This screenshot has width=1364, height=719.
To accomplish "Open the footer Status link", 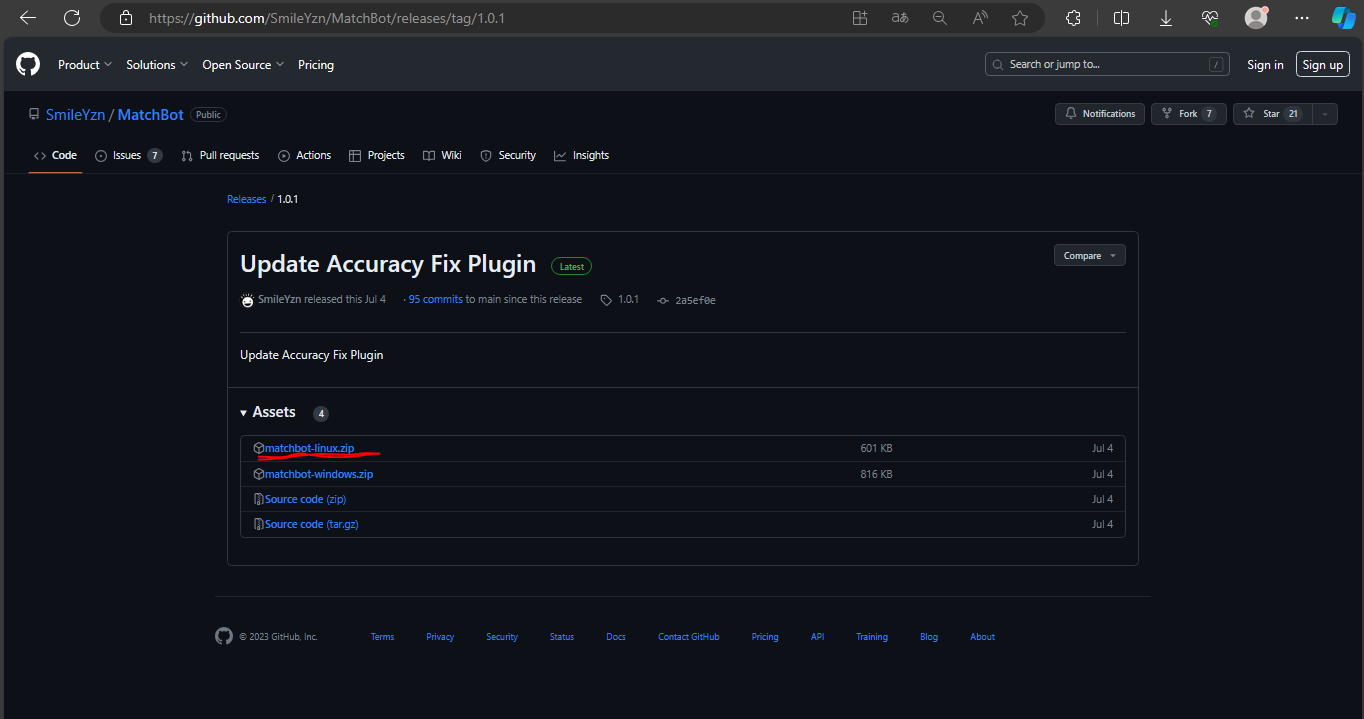I will (562, 637).
